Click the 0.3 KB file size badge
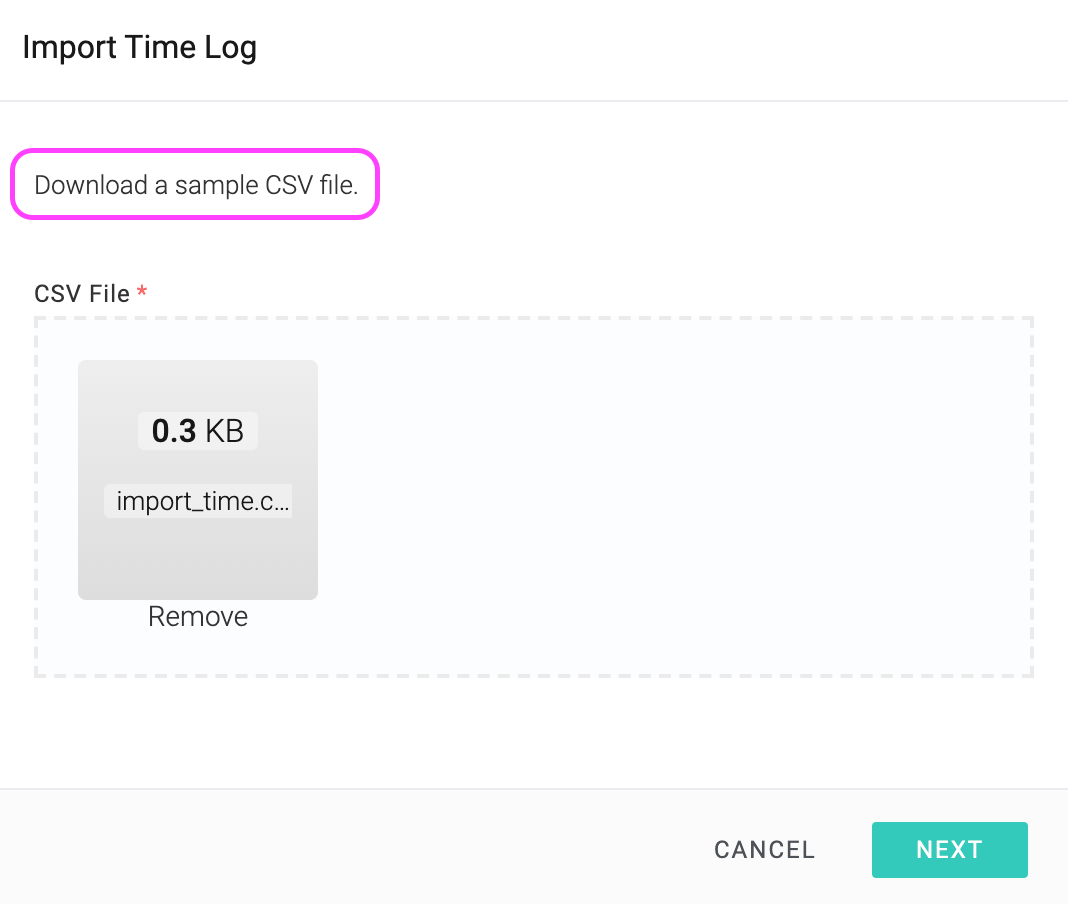This screenshot has height=904, width=1068. coord(198,431)
